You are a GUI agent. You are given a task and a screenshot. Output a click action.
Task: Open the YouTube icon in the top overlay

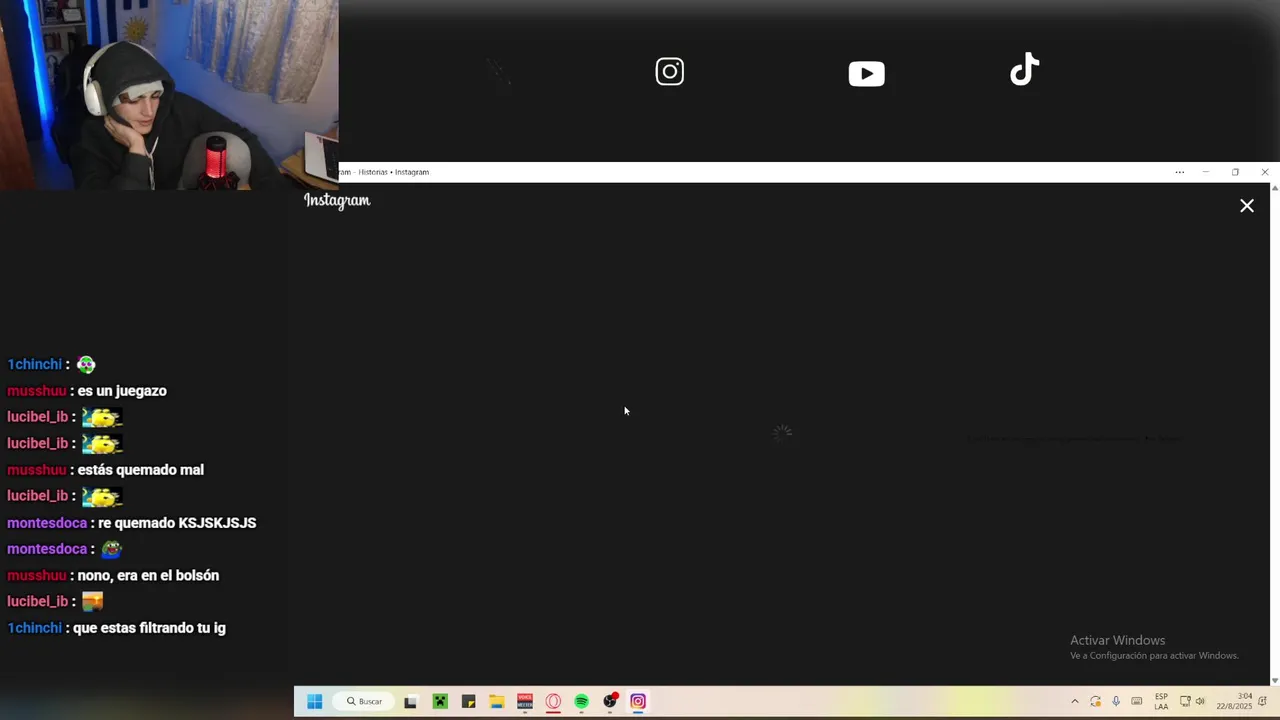[866, 74]
